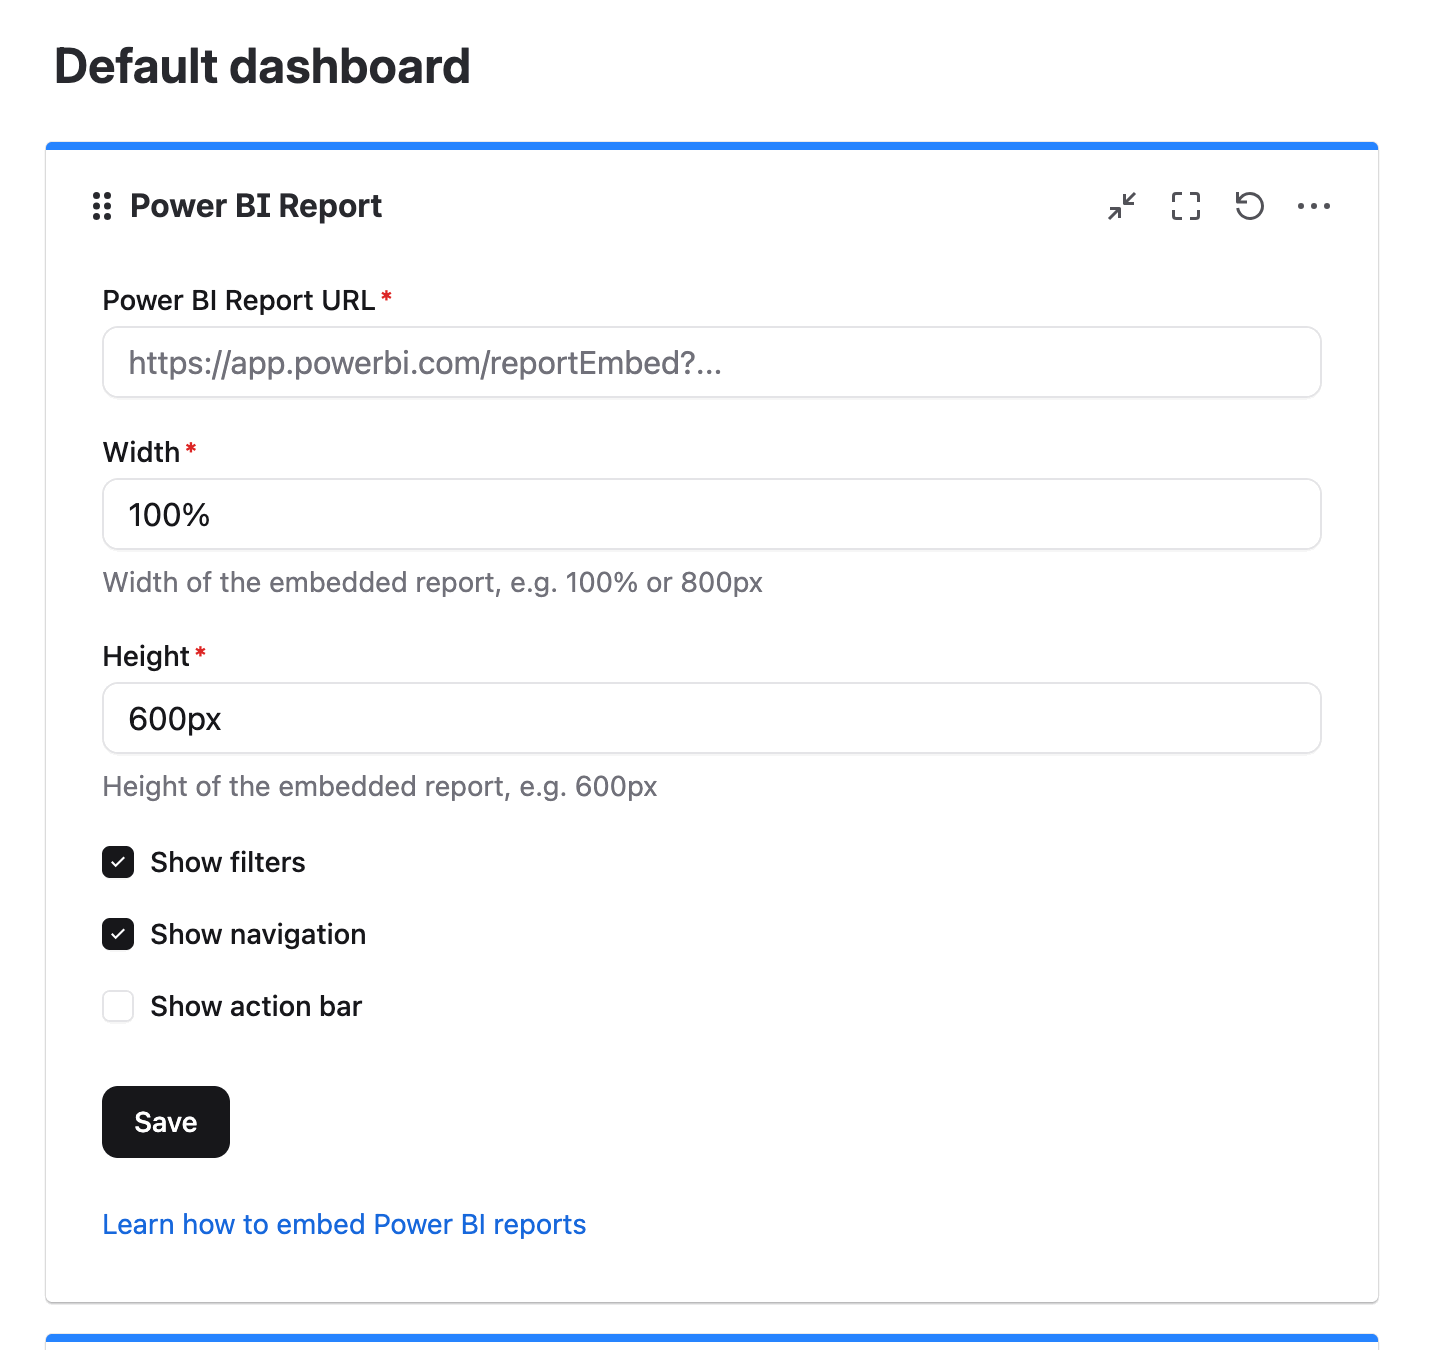The height and width of the screenshot is (1350, 1442).
Task: Refresh the Power BI Report widget
Action: 1249,206
